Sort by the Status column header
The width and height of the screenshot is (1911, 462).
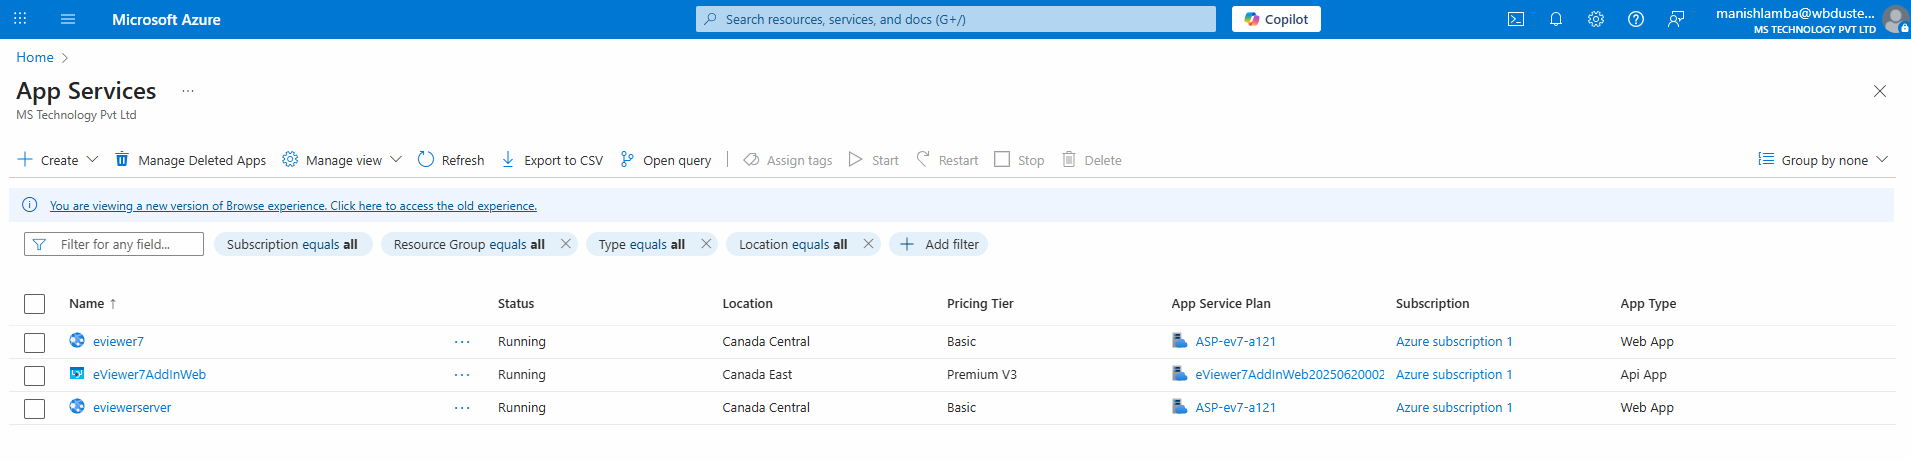click(516, 303)
